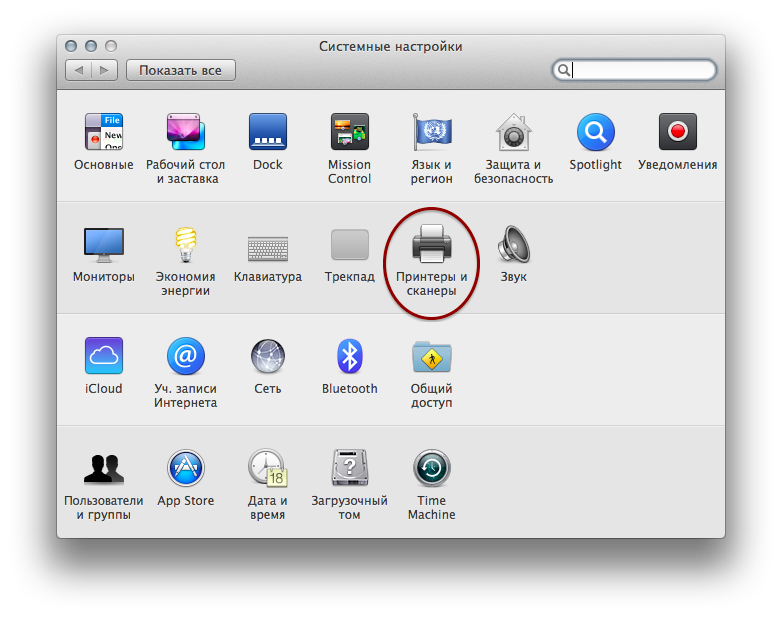Image resolution: width=782 pixels, height=617 pixels.
Task: Click the magnifier icon in search
Action: pyautogui.click(x=564, y=70)
